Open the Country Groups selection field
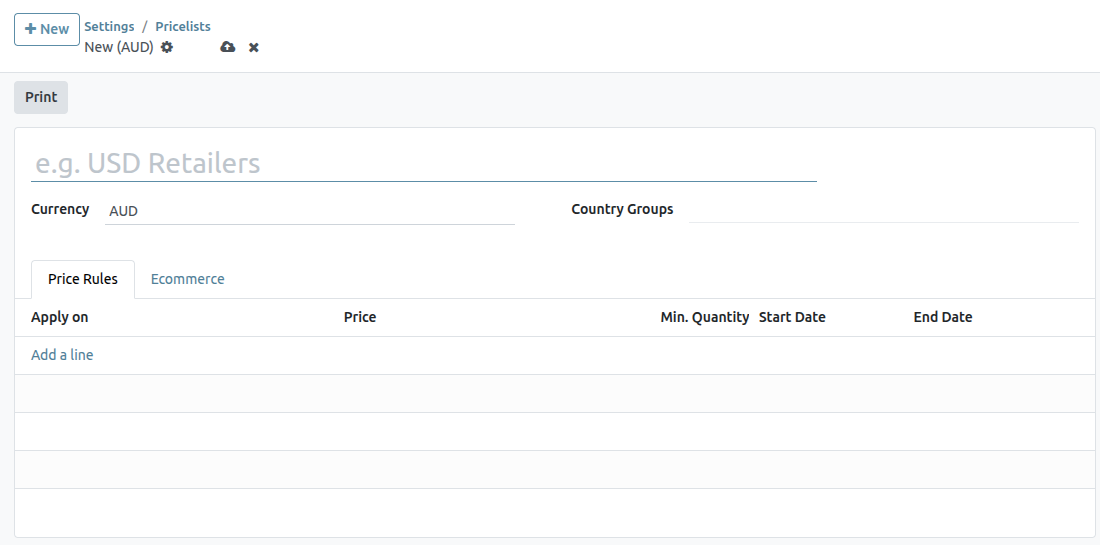The height and width of the screenshot is (545, 1100). tap(883, 210)
